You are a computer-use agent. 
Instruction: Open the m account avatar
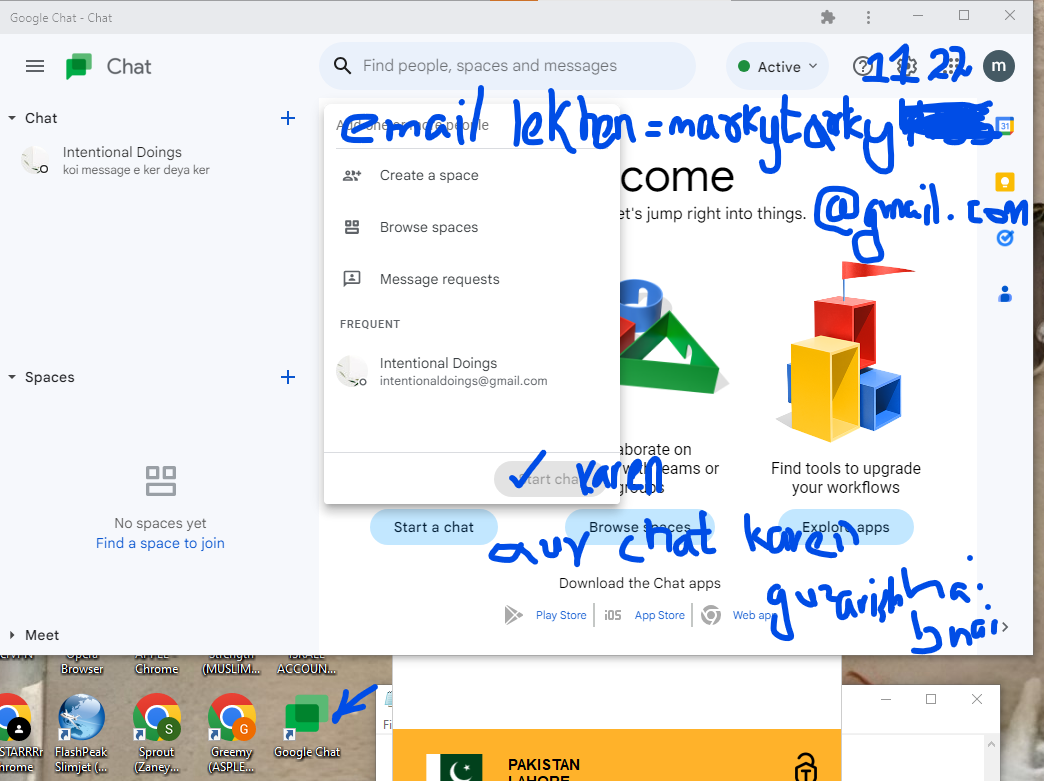[x=998, y=66]
